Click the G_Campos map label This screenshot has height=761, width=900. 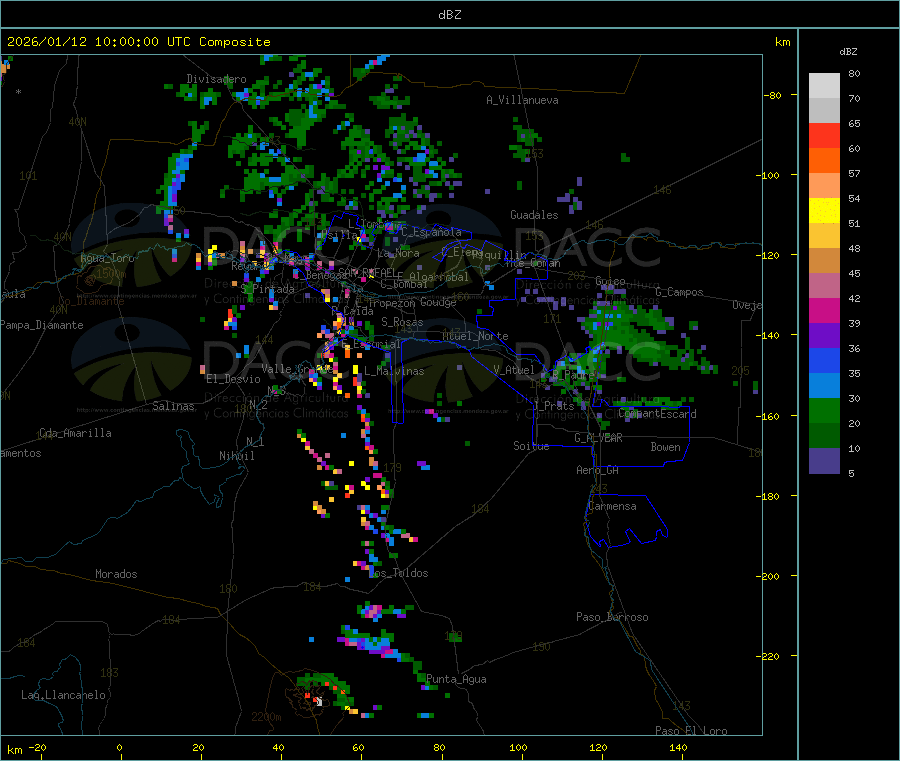pos(680,292)
